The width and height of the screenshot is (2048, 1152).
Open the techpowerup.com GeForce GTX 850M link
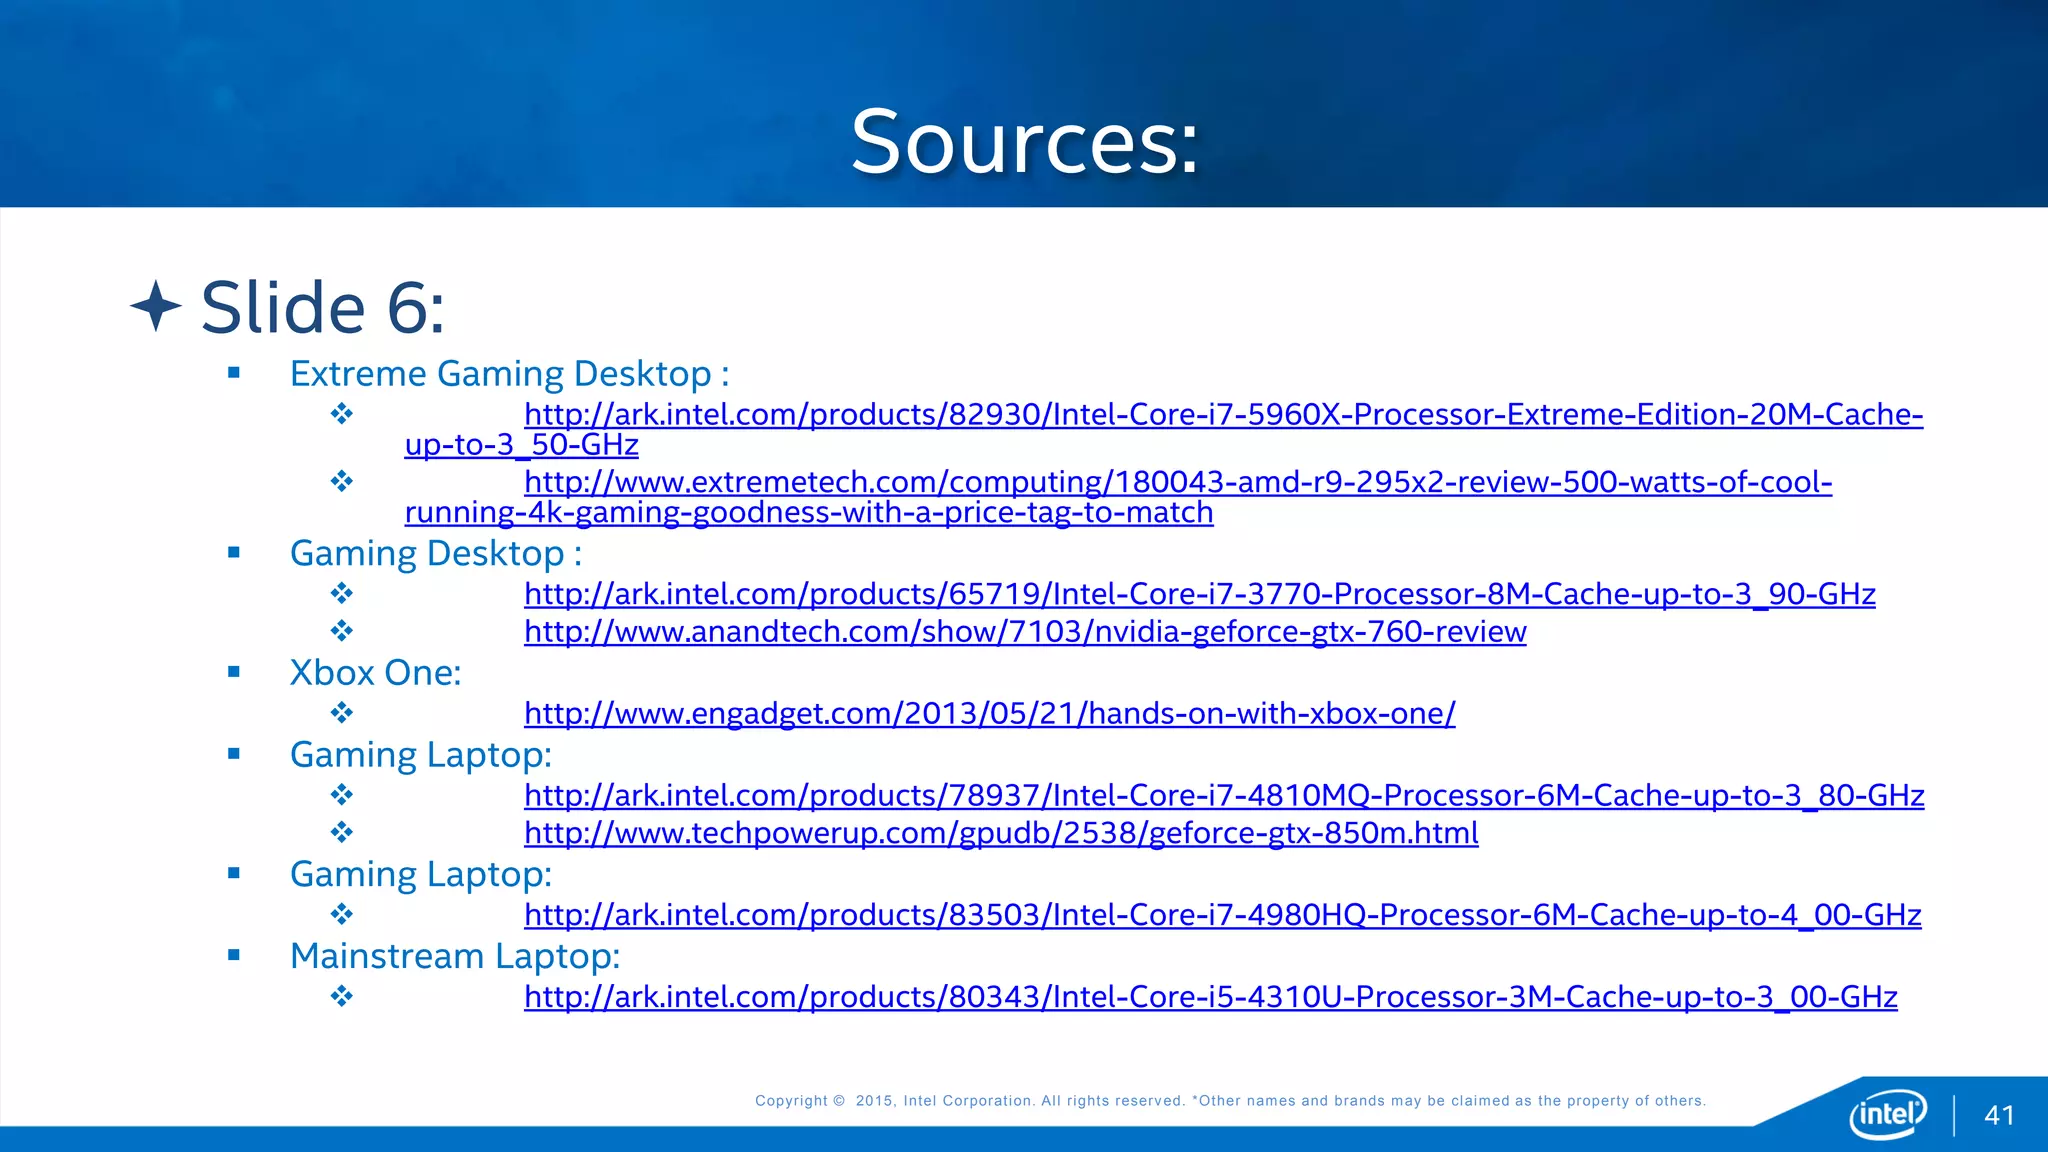(1001, 833)
